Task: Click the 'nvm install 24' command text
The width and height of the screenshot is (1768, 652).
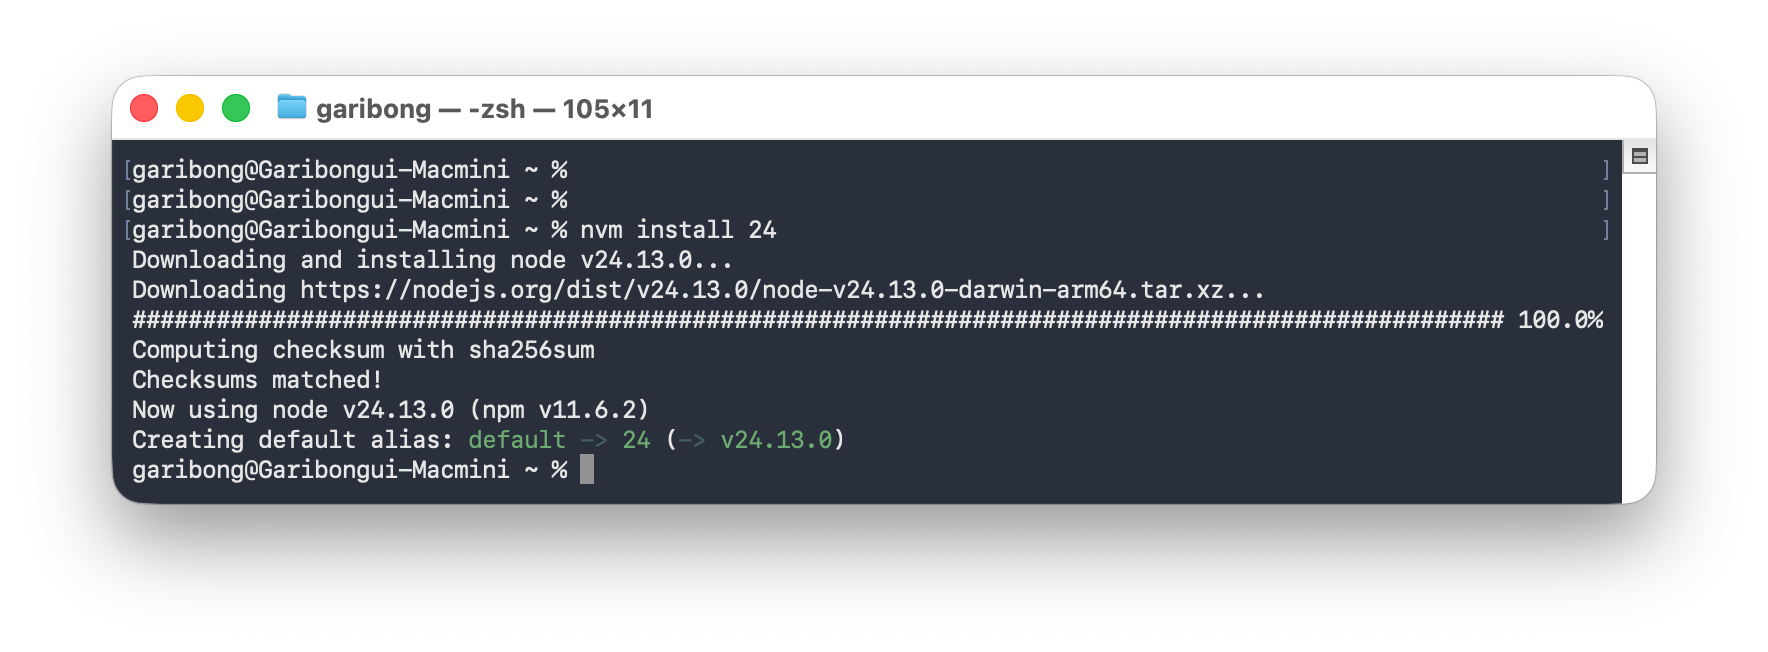Action: coord(678,230)
